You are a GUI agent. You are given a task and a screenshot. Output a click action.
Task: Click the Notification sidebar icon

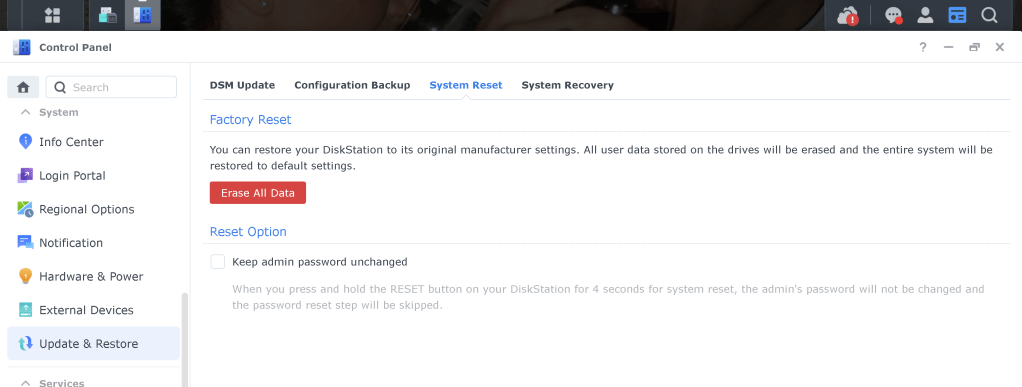click(x=25, y=242)
